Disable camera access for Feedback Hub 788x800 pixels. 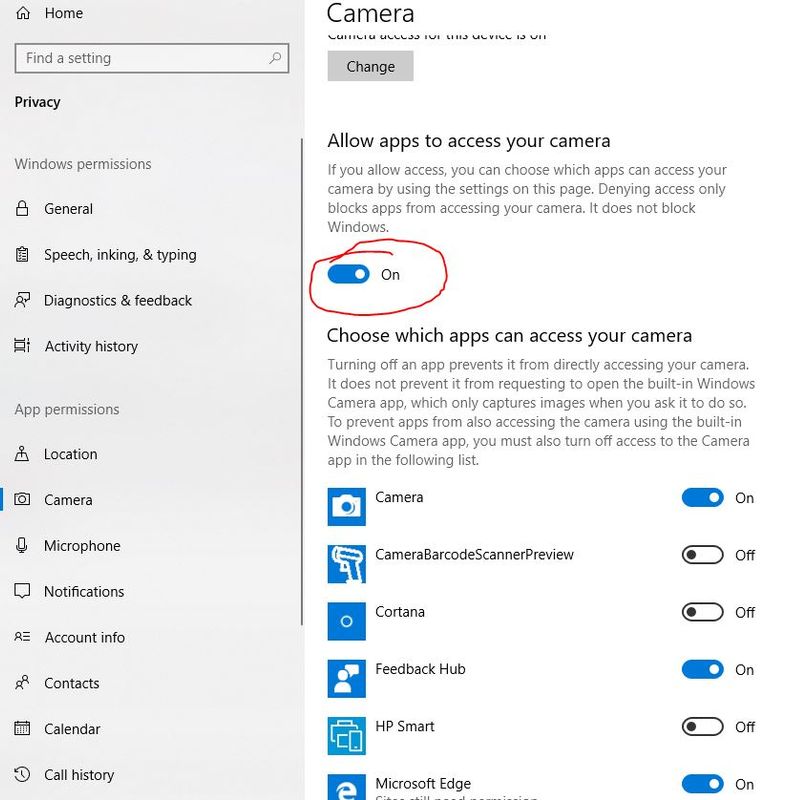(x=703, y=669)
